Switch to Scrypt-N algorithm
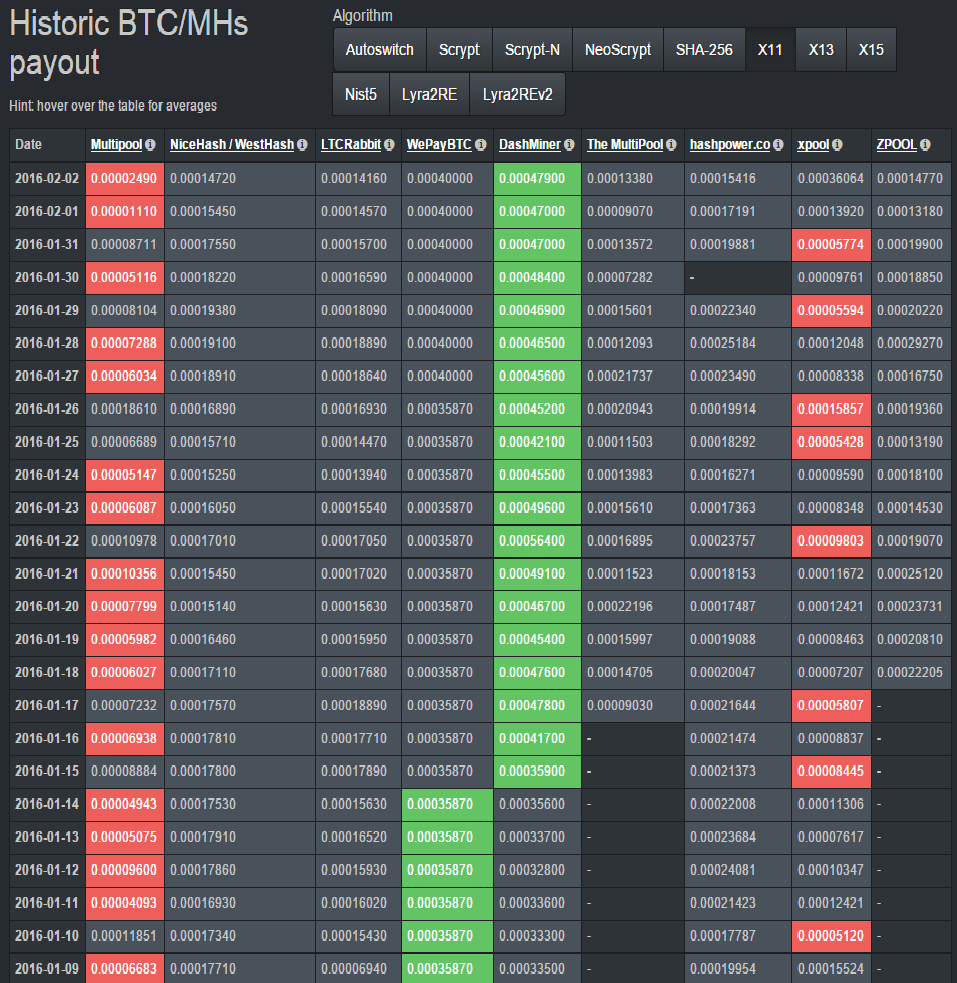Image resolution: width=957 pixels, height=983 pixels. click(532, 50)
